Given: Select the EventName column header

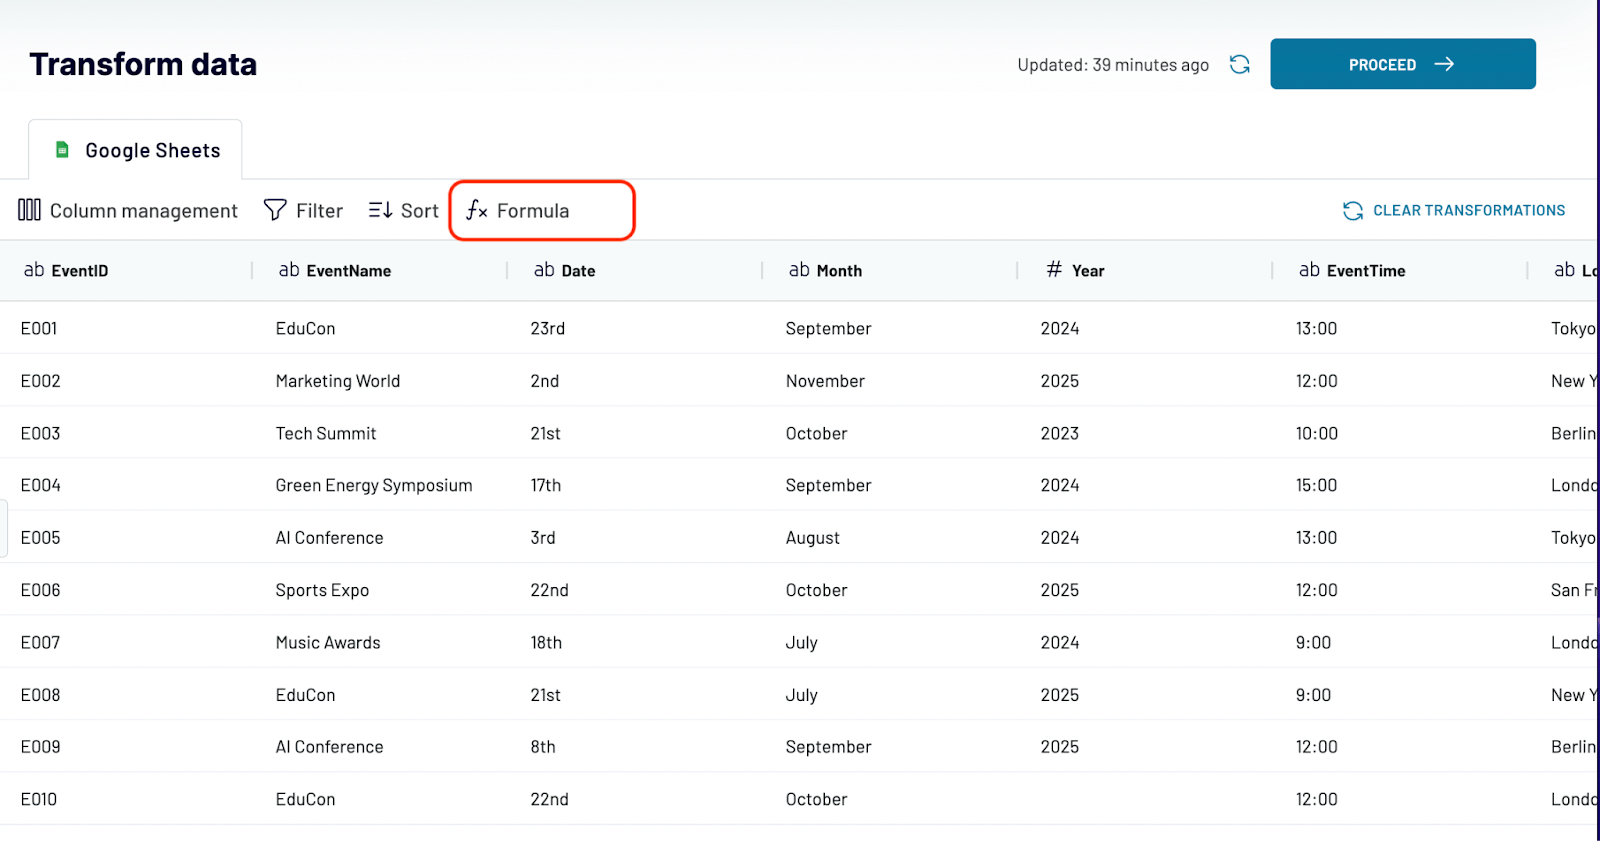Looking at the screenshot, I should coord(349,271).
